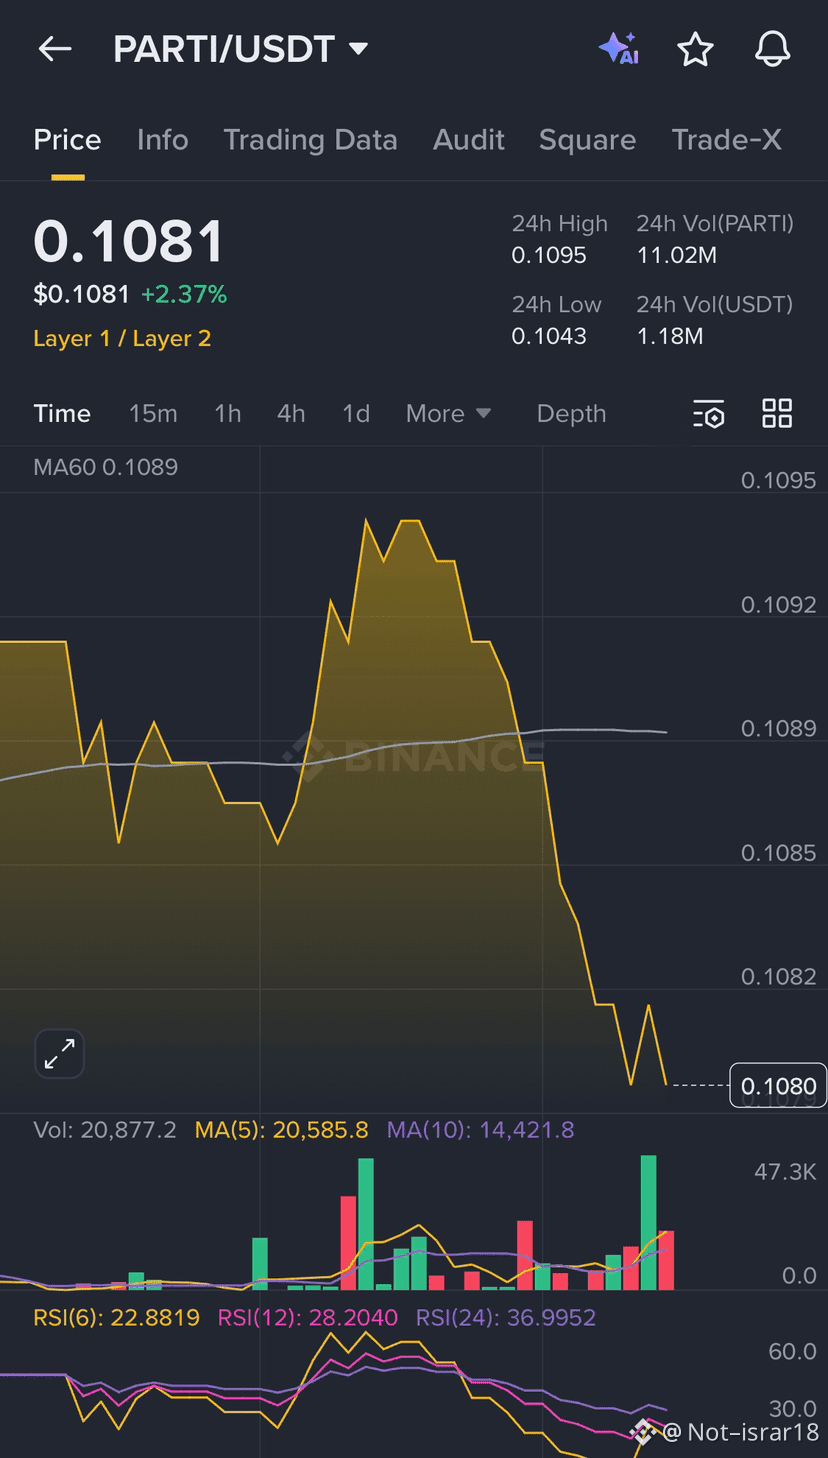The width and height of the screenshot is (828, 1458).
Task: Open the Trade-X tab
Action: (726, 140)
